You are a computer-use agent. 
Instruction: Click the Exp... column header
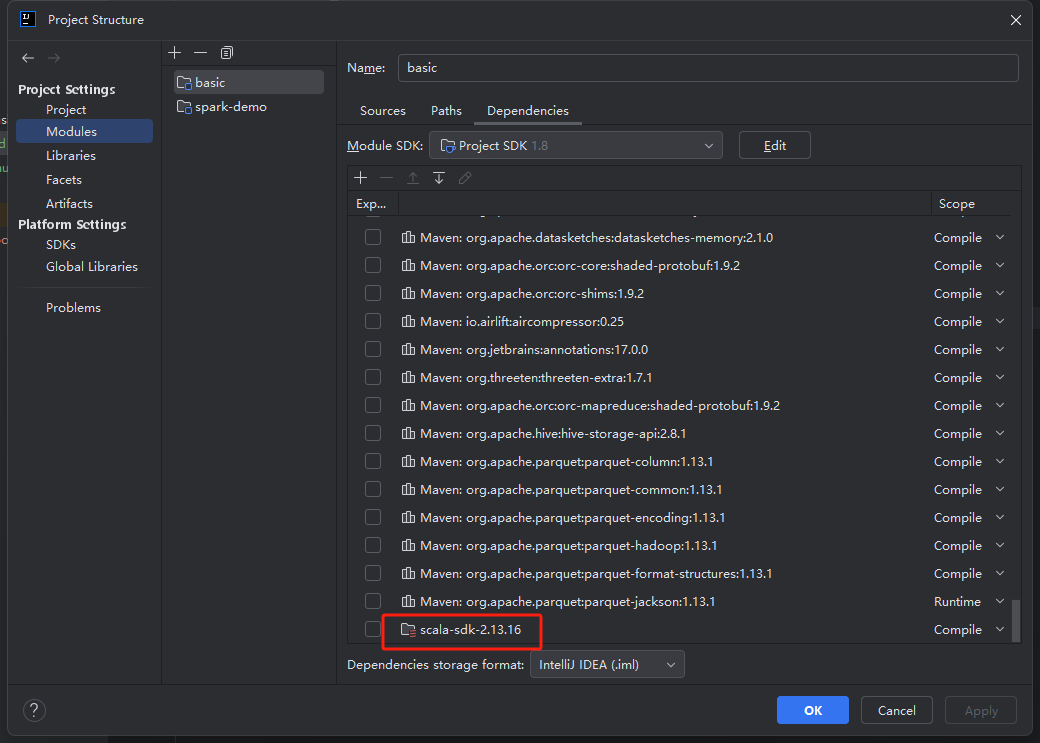pos(371,204)
